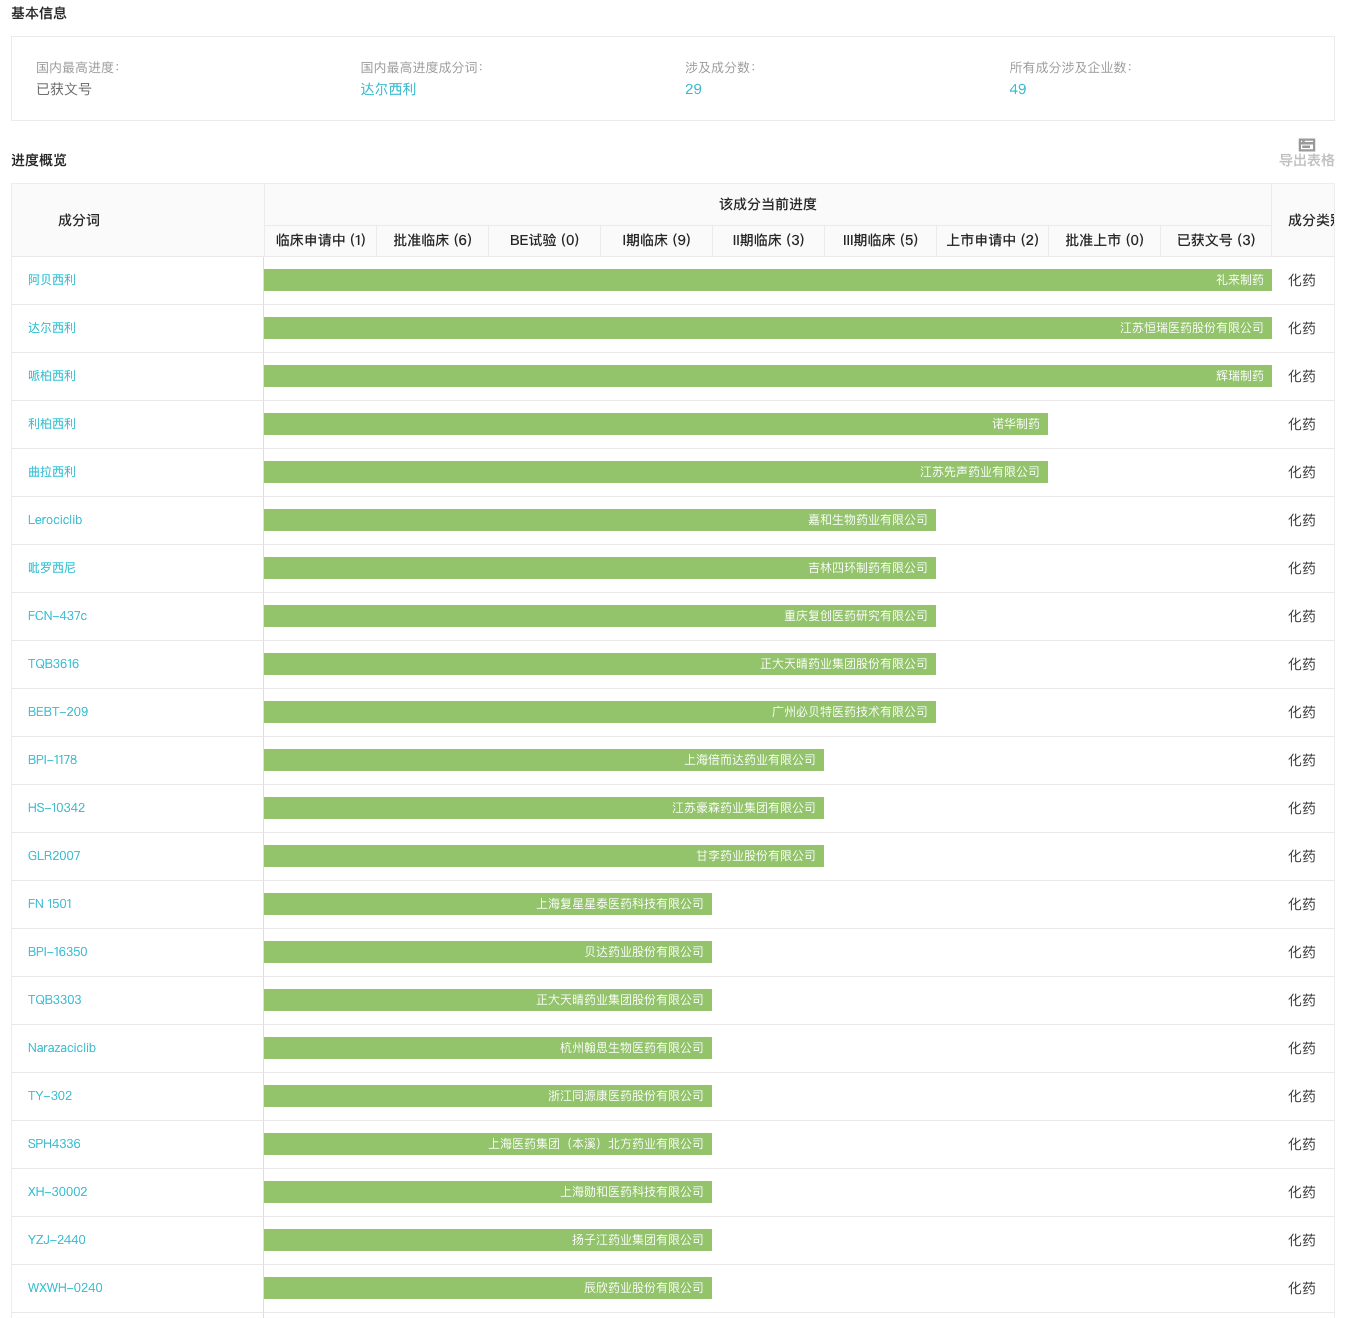Open the 哌柏西利 ingredient link
The height and width of the screenshot is (1318, 1346).
[x=52, y=376]
